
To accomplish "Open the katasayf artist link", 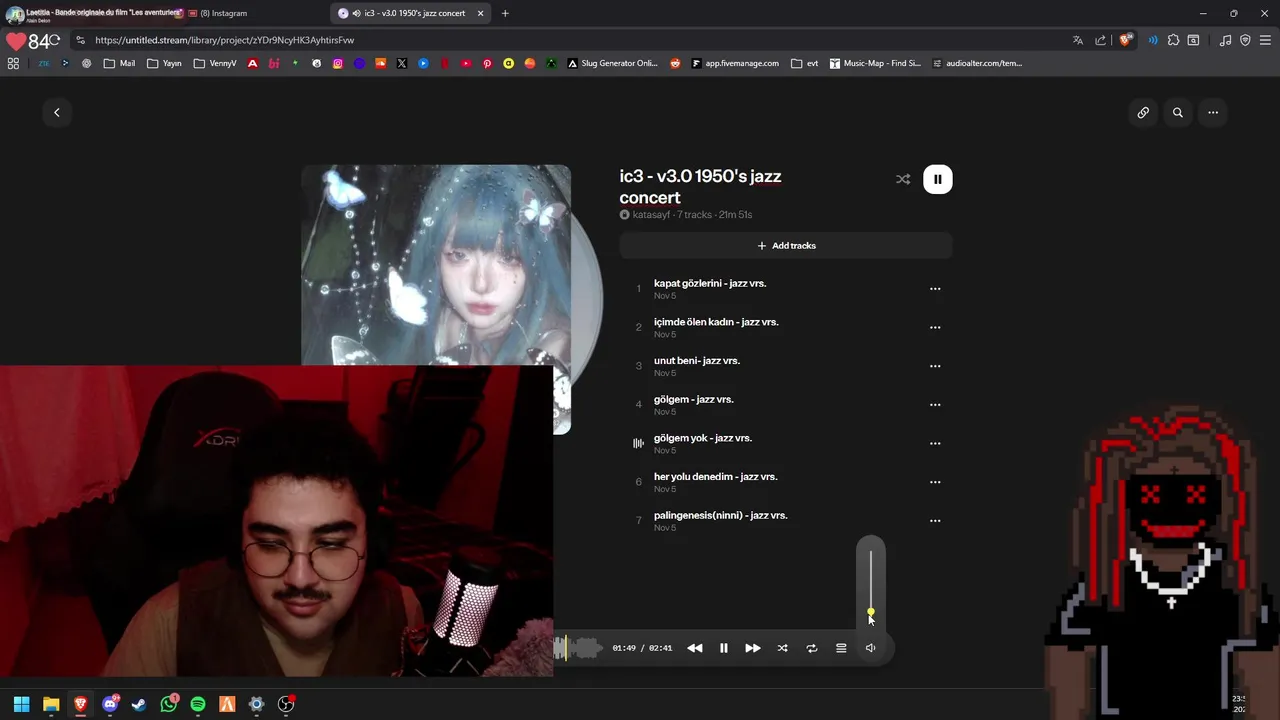I will [651, 215].
